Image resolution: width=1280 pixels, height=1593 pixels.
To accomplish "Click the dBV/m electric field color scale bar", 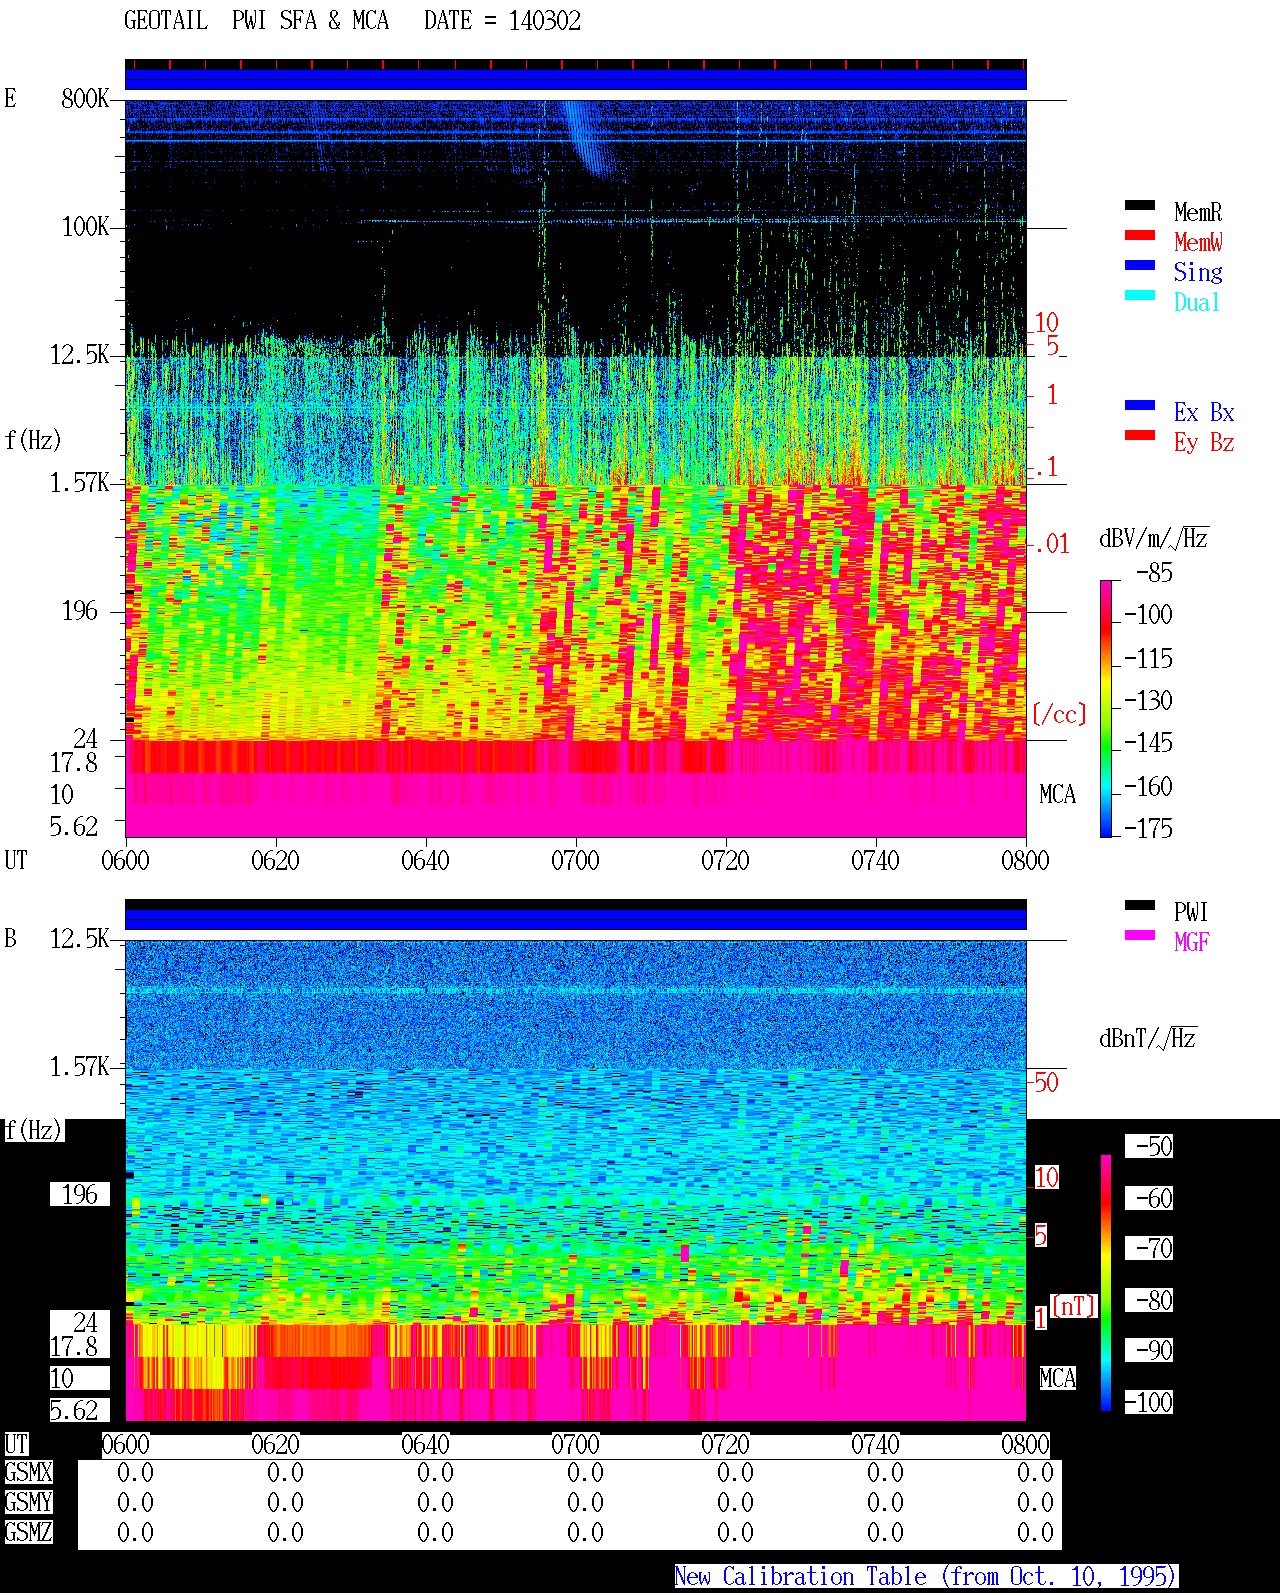I will coord(1106,708).
